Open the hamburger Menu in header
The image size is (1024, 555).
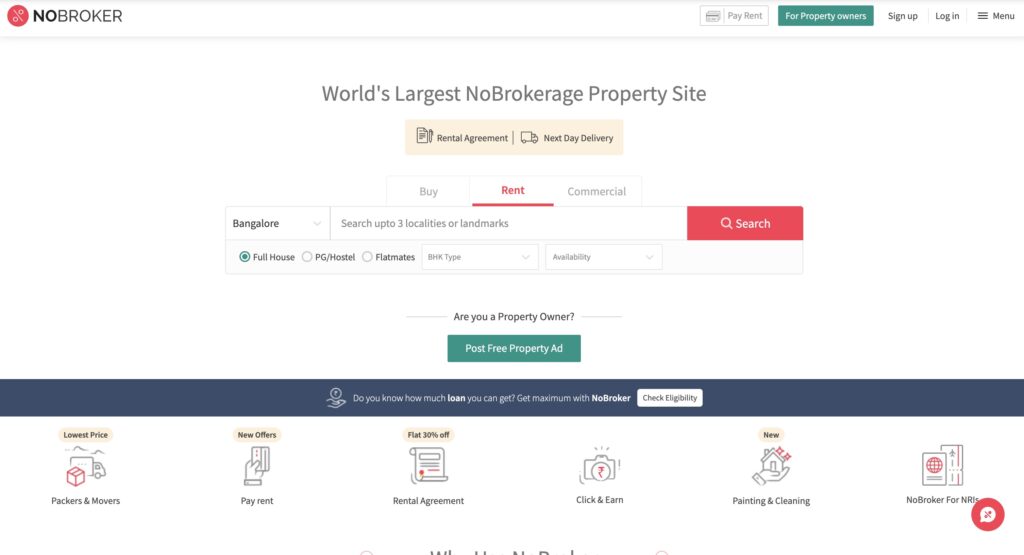[995, 16]
